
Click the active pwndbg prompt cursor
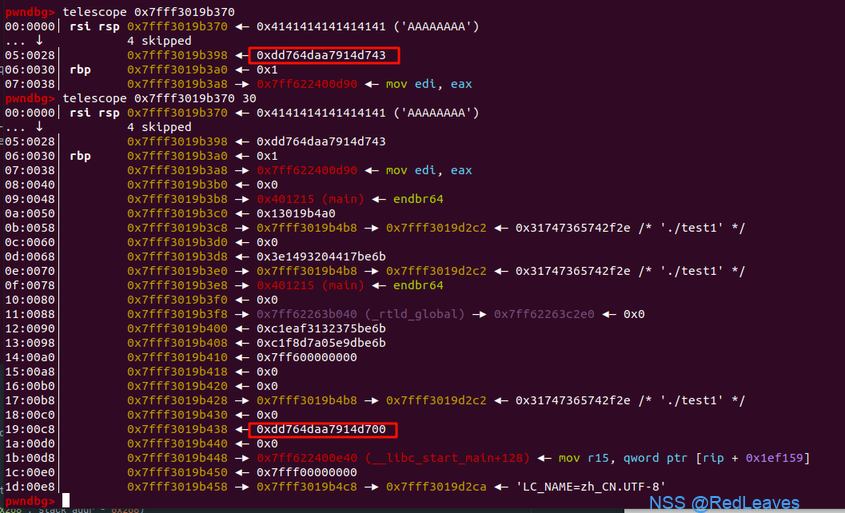66,500
